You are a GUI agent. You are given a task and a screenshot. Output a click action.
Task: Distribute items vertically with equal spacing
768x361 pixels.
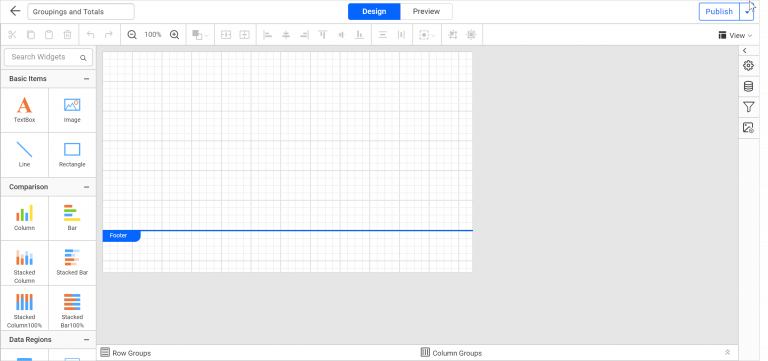click(383, 35)
